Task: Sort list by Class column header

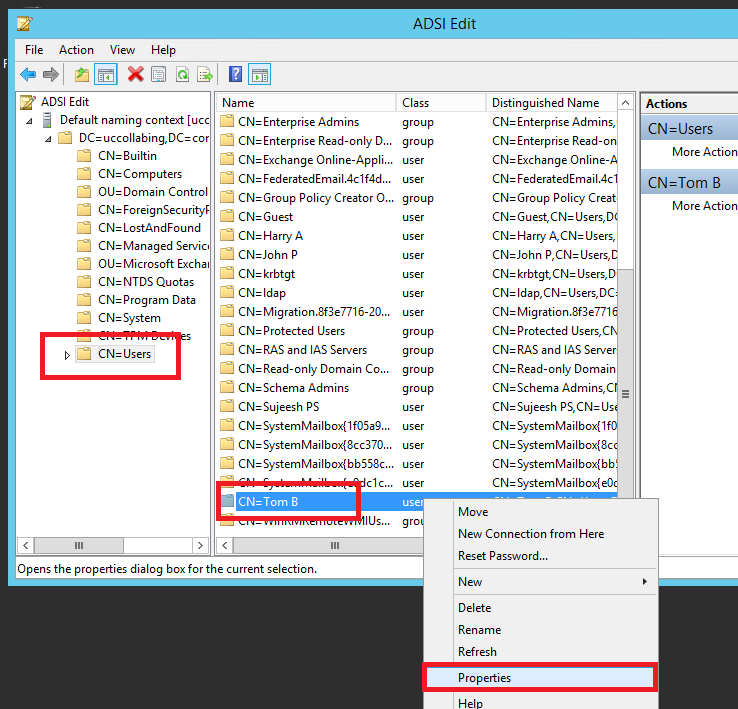Action: [441, 103]
